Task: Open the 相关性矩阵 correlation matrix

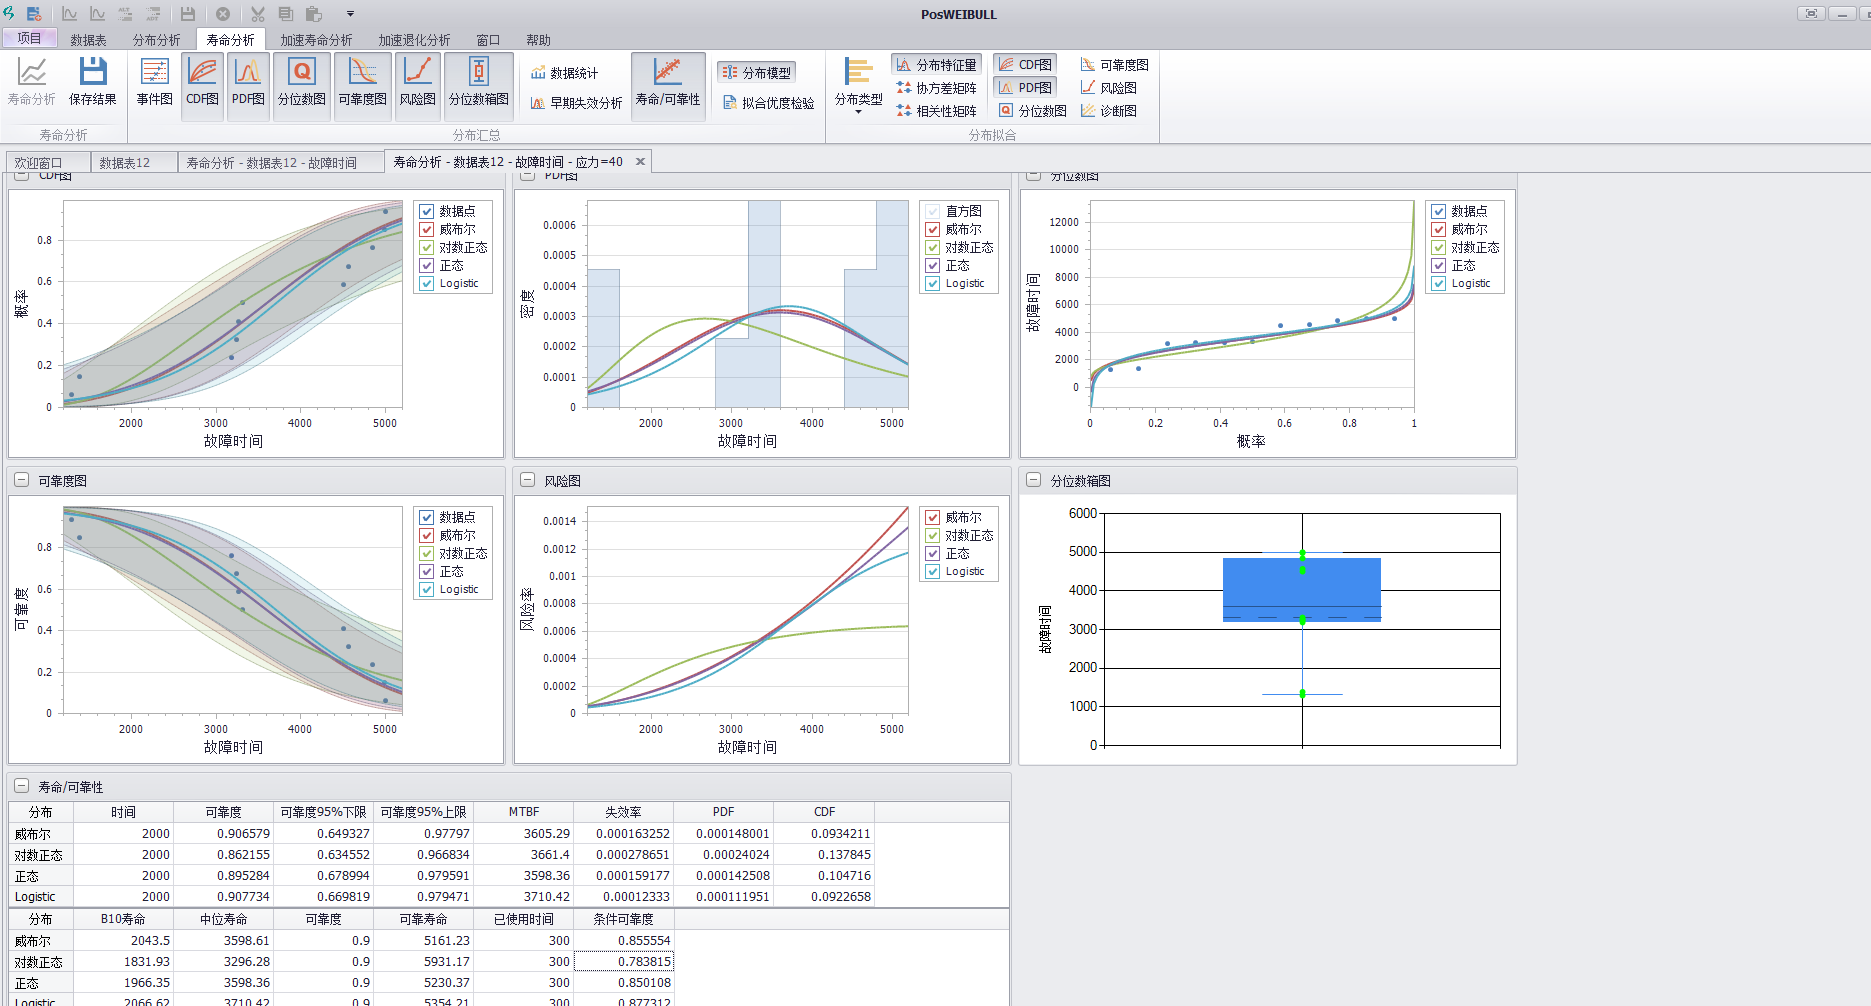Action: (936, 111)
